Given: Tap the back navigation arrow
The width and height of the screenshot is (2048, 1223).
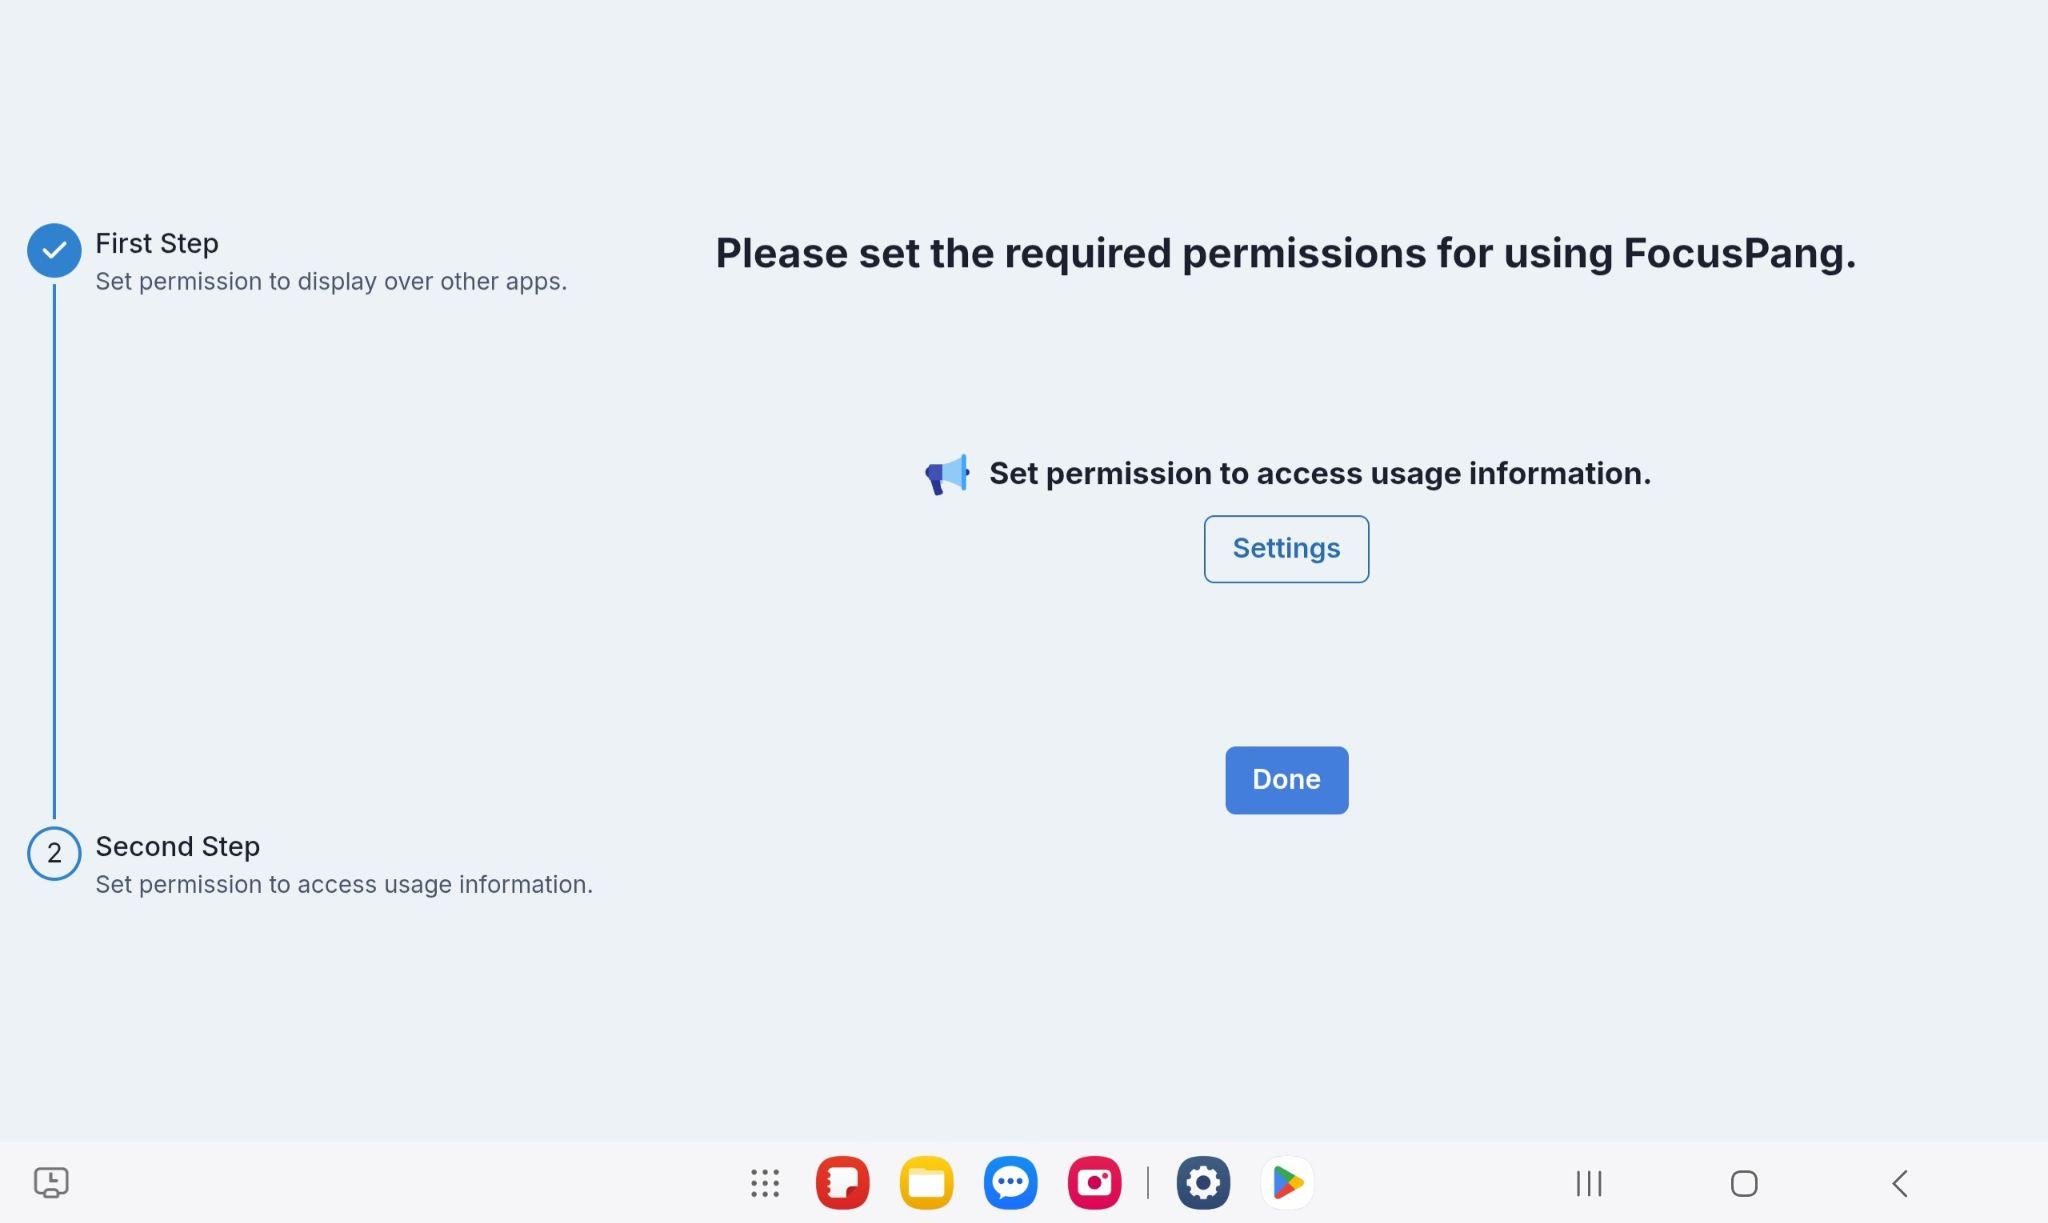Looking at the screenshot, I should pos(1899,1183).
